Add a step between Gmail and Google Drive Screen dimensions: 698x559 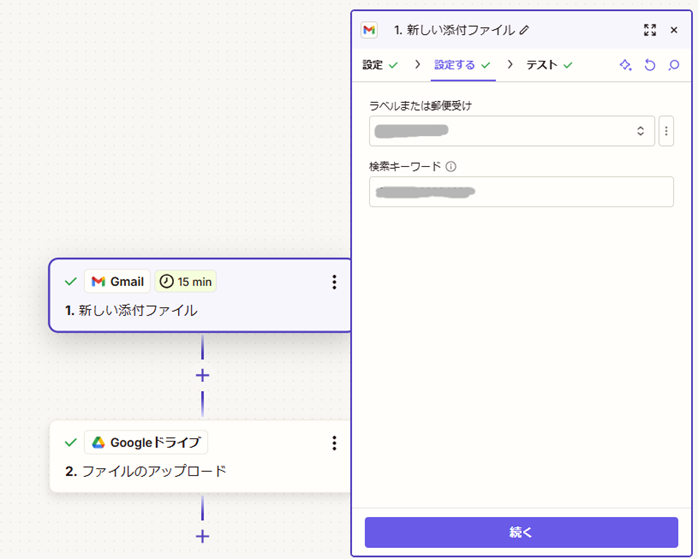[x=203, y=376]
